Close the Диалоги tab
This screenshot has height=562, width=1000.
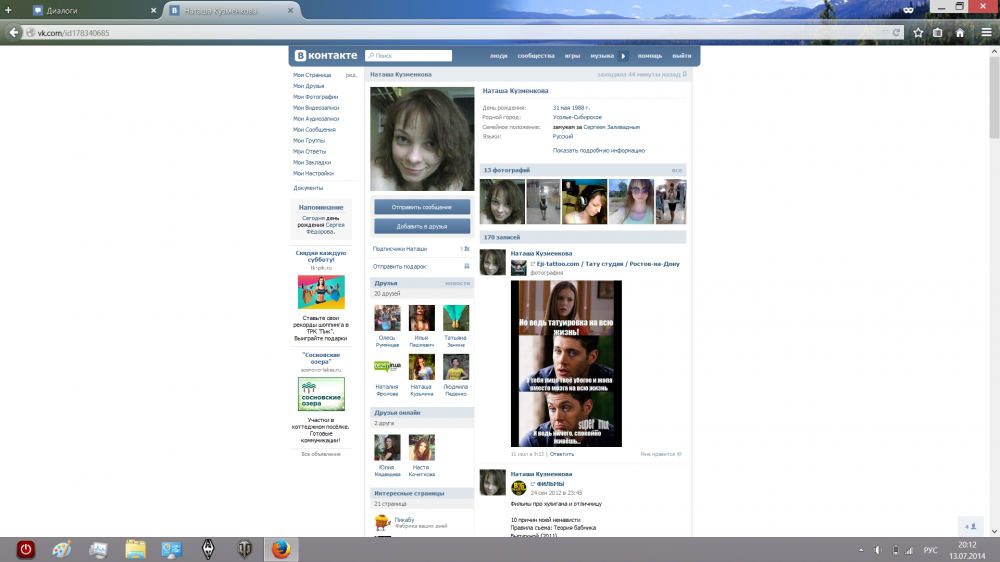click(x=153, y=10)
